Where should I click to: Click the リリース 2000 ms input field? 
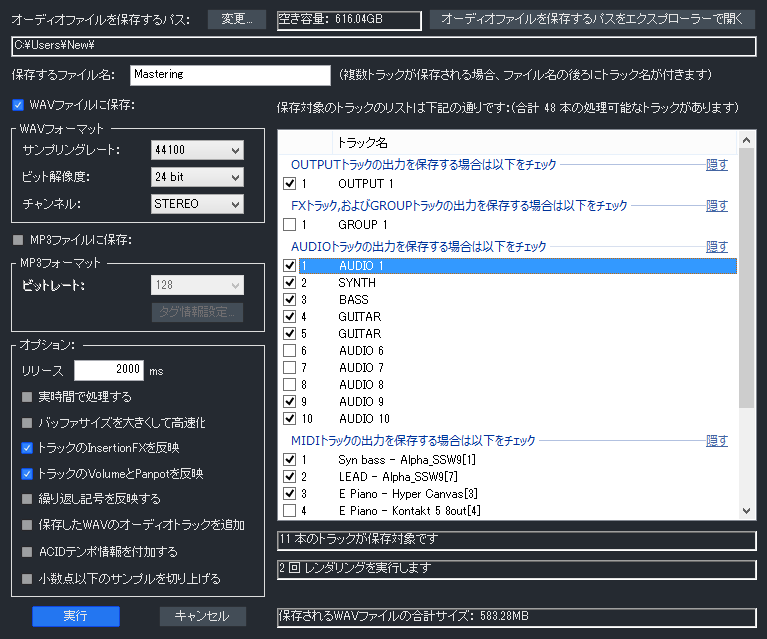click(x=109, y=370)
